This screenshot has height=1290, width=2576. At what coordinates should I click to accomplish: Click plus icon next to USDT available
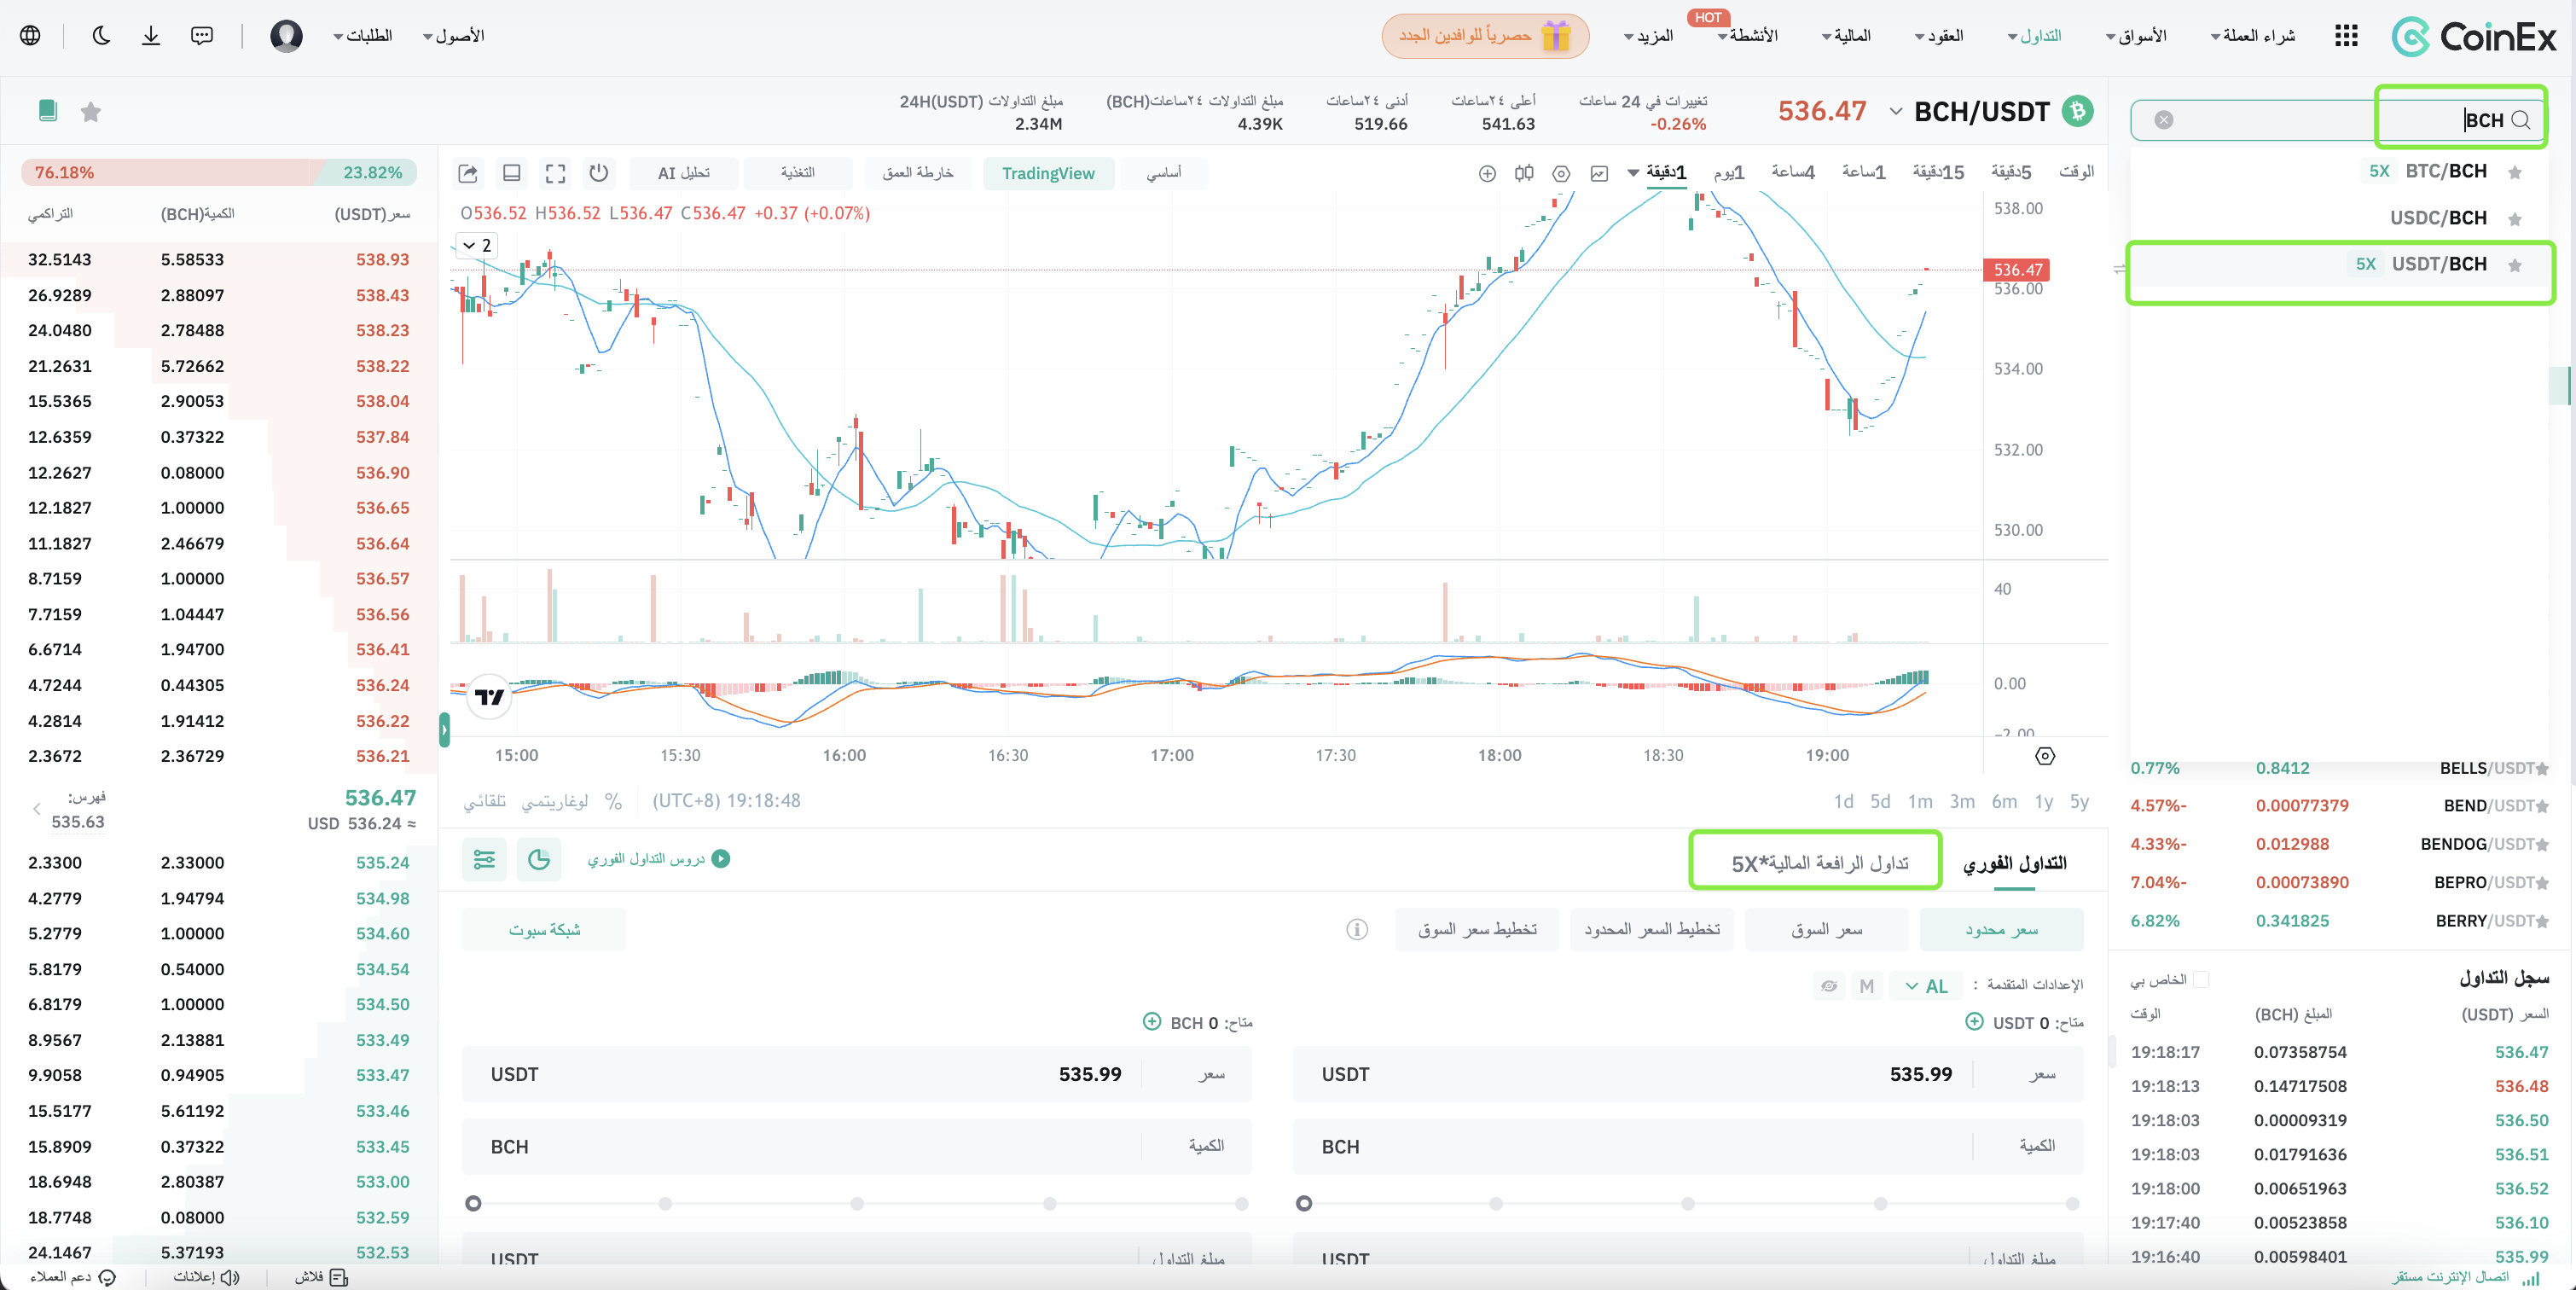click(1974, 1022)
